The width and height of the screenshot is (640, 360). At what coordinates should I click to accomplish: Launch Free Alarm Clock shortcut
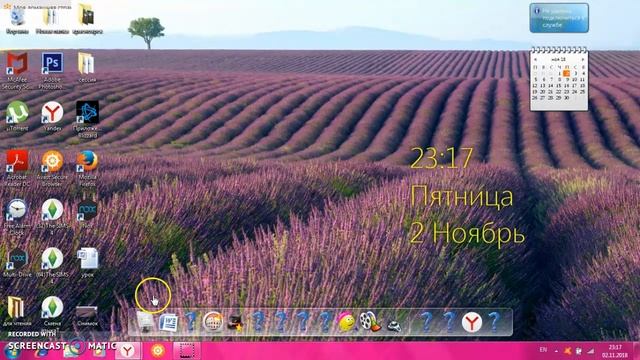(x=17, y=216)
